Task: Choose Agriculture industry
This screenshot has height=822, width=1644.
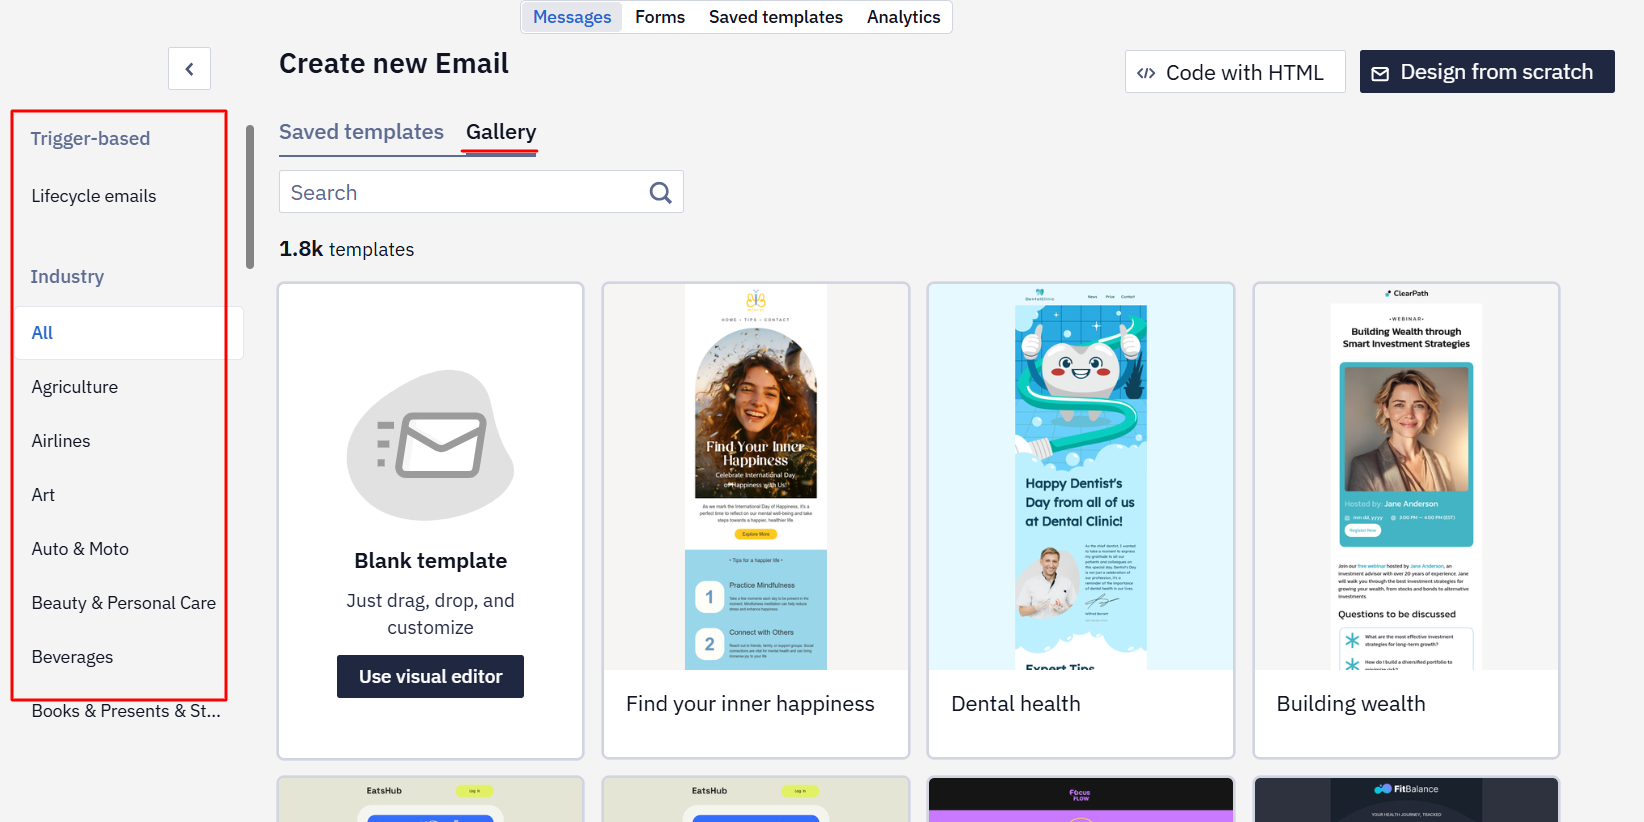Action: pyautogui.click(x=75, y=387)
